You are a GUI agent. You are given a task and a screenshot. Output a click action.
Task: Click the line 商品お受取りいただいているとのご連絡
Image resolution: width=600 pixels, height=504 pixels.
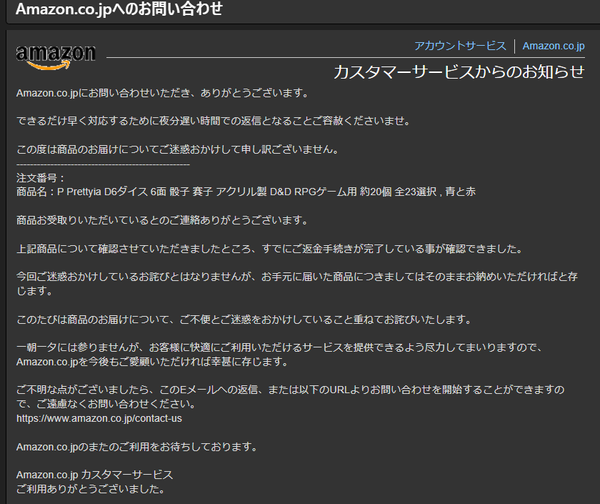162,220
